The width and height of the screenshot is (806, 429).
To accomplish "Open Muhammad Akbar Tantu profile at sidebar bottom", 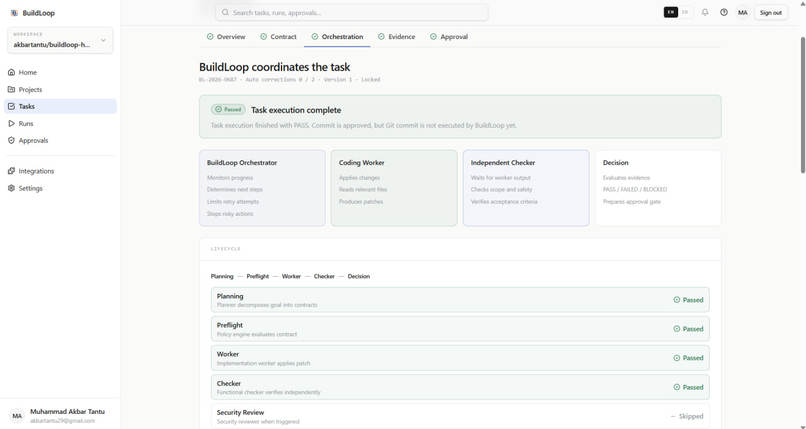I will click(60, 416).
